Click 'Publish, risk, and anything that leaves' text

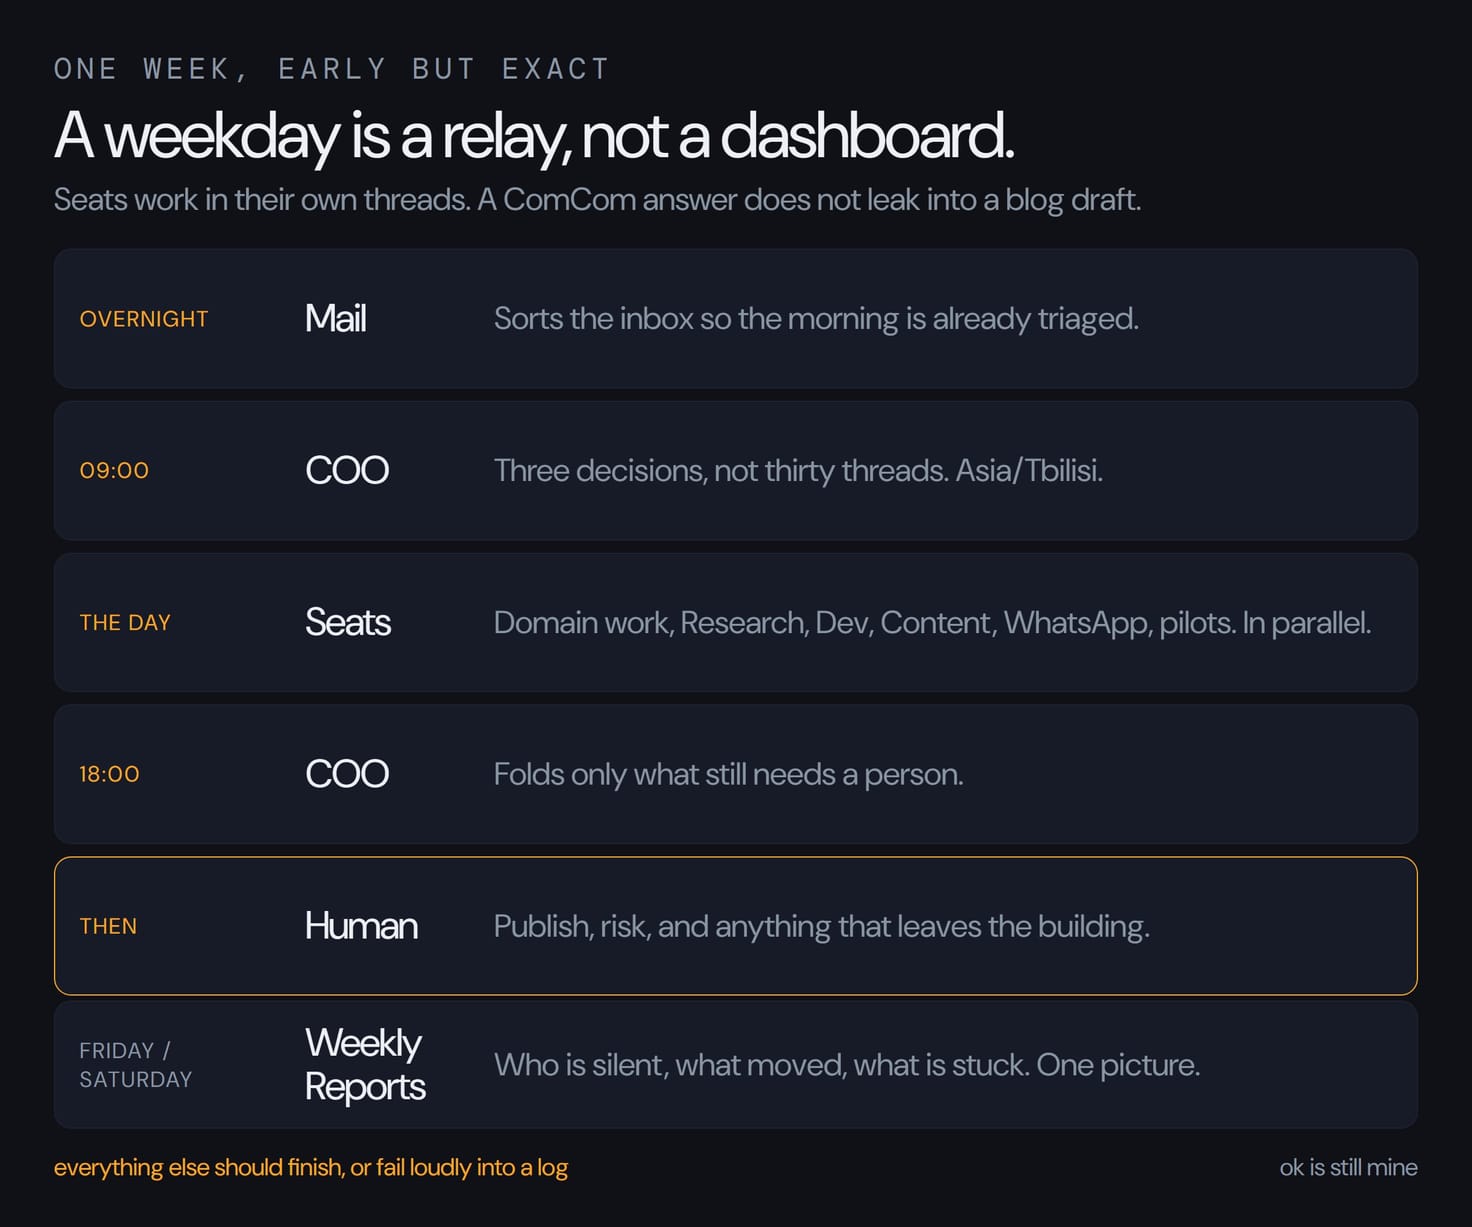[822, 926]
